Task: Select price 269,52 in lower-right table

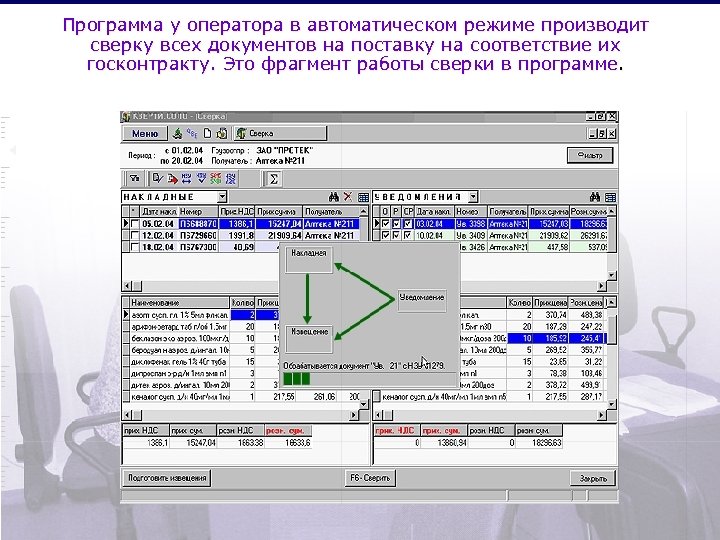Action: (x=550, y=350)
